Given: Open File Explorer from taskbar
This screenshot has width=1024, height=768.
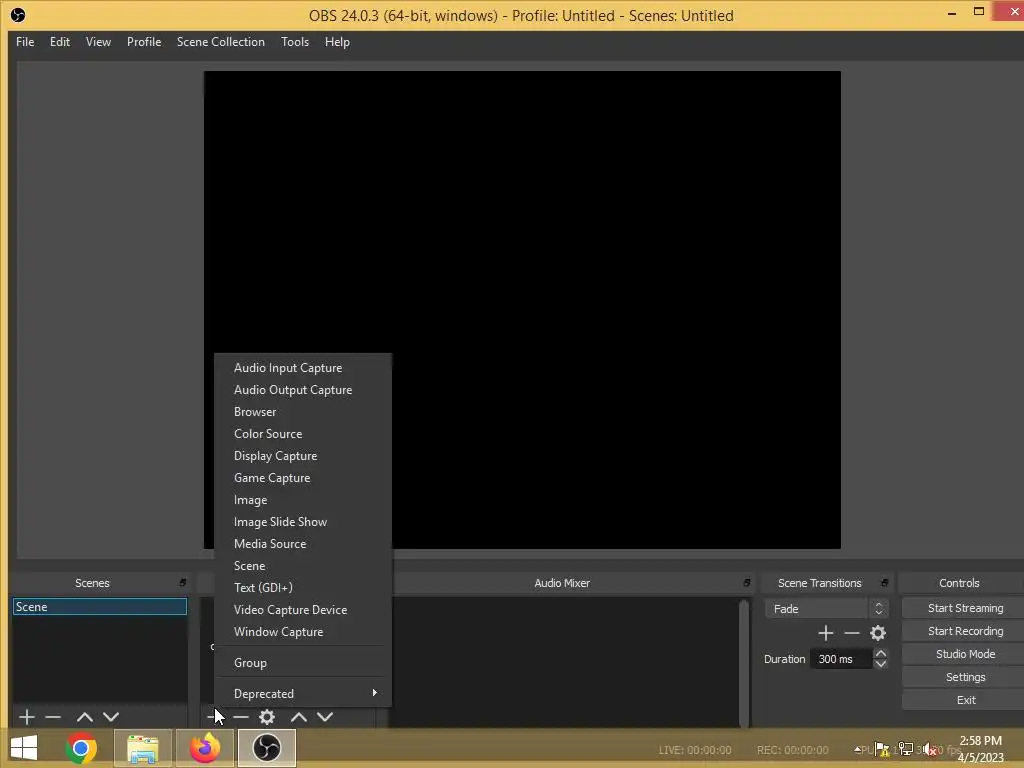Looking at the screenshot, I should pyautogui.click(x=143, y=748).
